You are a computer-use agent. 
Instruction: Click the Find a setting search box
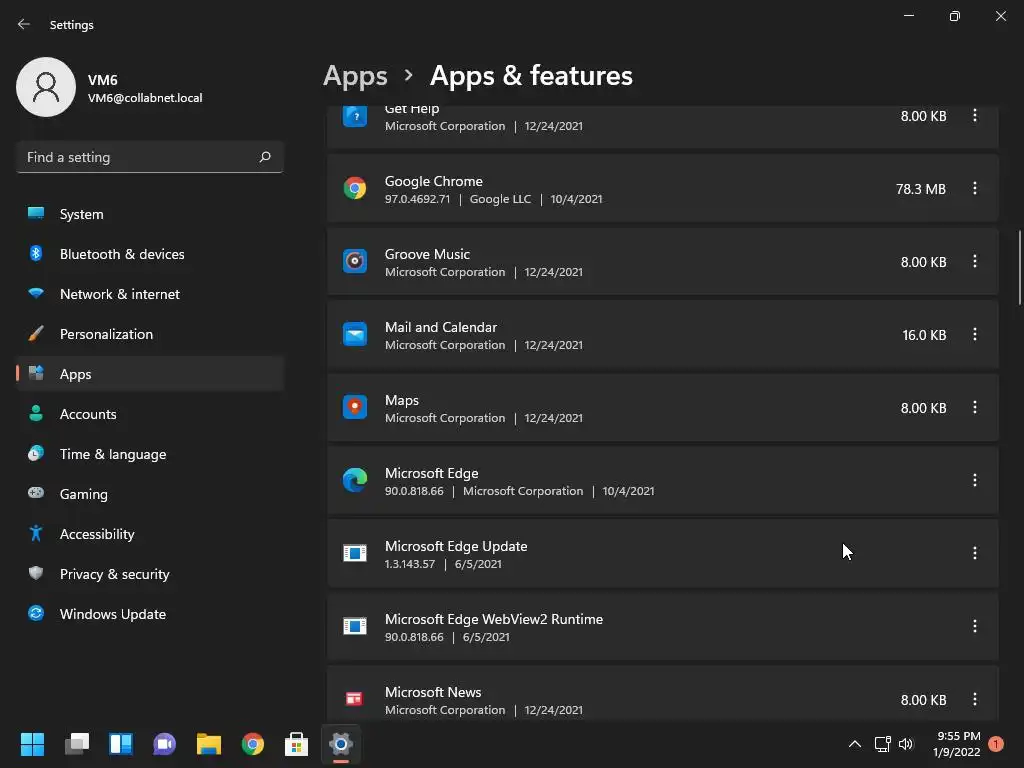(x=138, y=157)
